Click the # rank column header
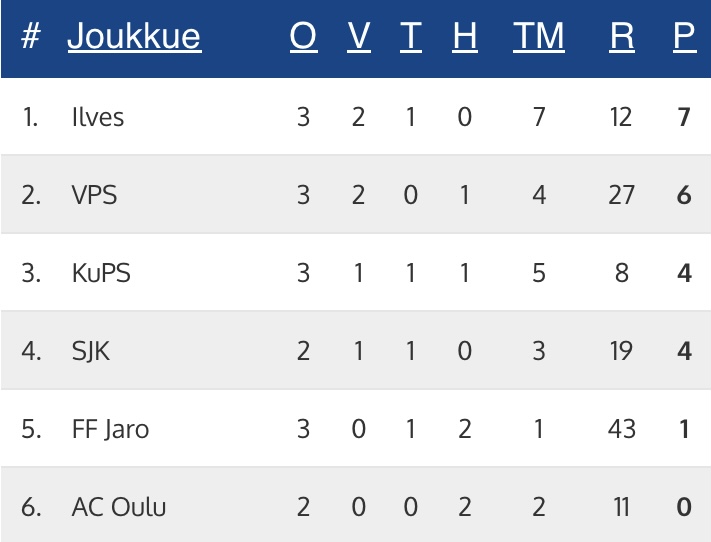711x542 pixels. tap(31, 37)
